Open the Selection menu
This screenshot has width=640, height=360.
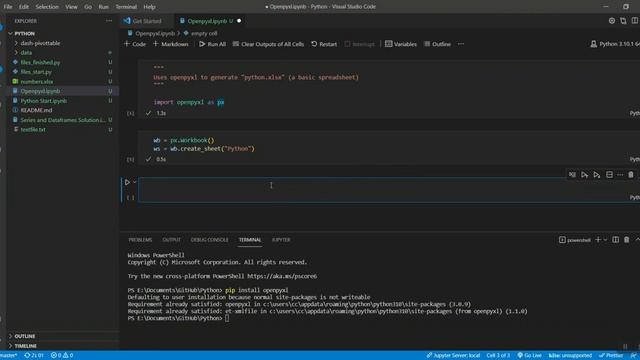(47, 7)
